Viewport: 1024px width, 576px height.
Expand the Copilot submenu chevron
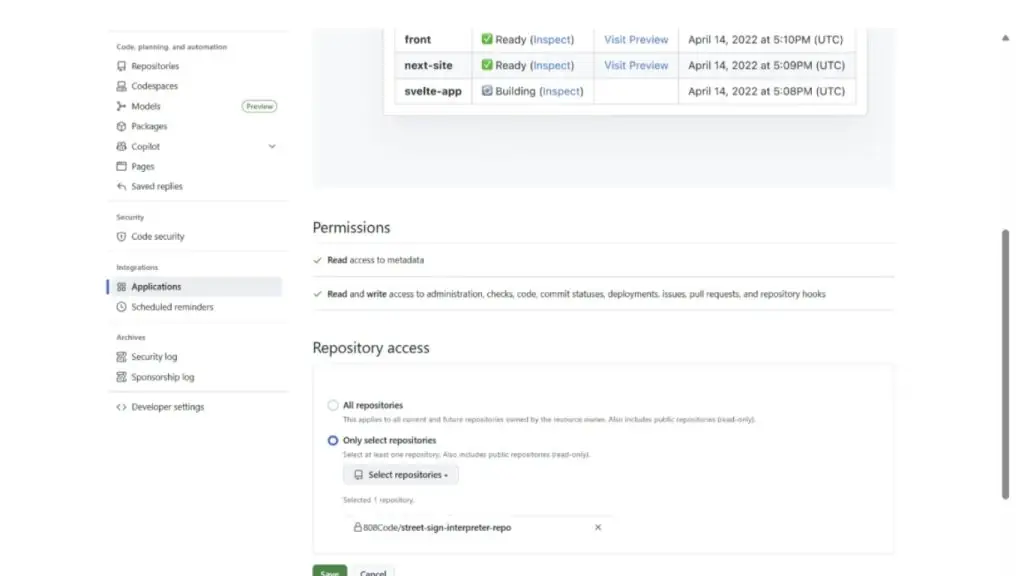[272, 146]
